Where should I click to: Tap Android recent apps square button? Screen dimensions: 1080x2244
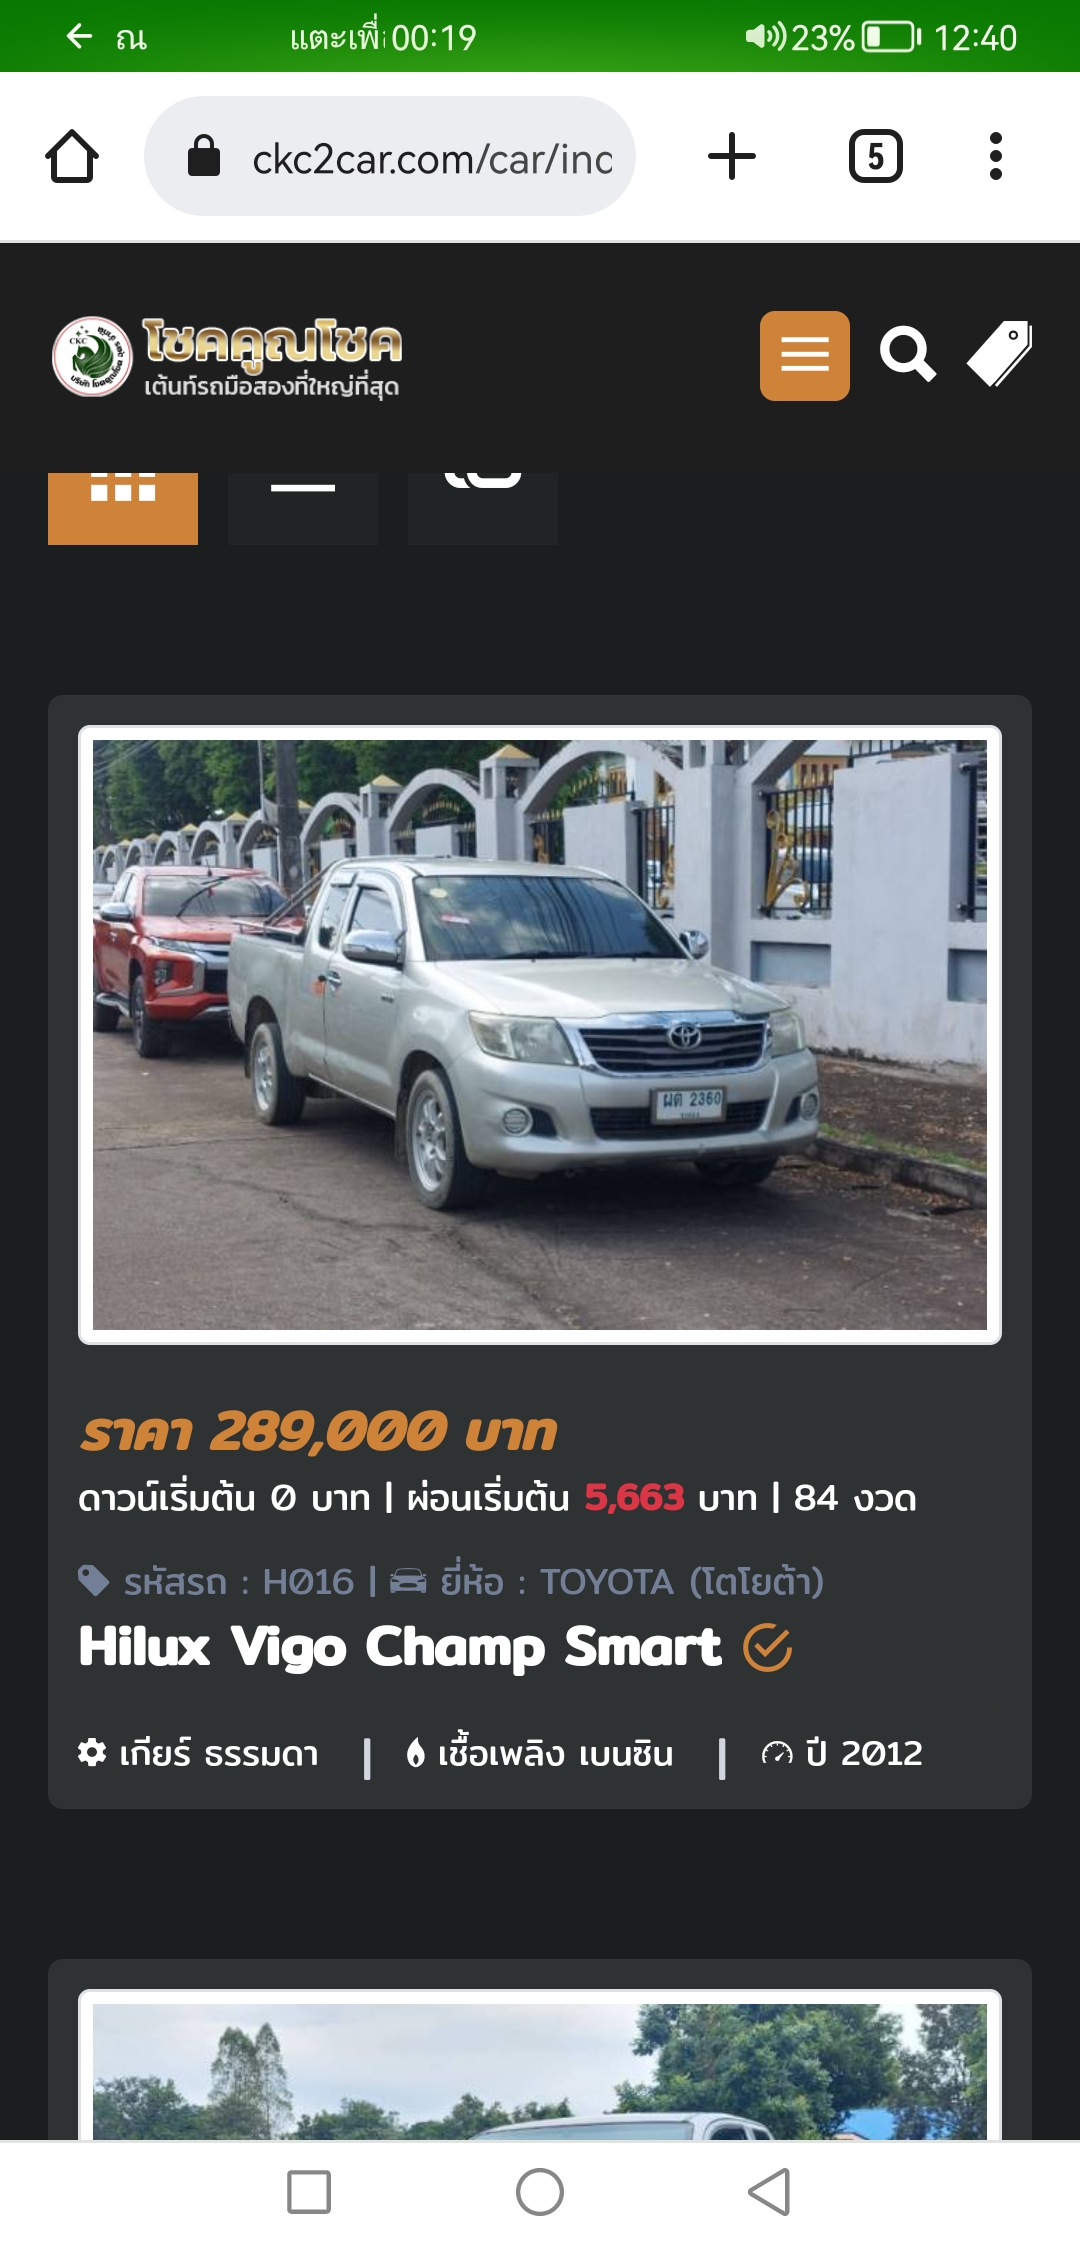309,2192
